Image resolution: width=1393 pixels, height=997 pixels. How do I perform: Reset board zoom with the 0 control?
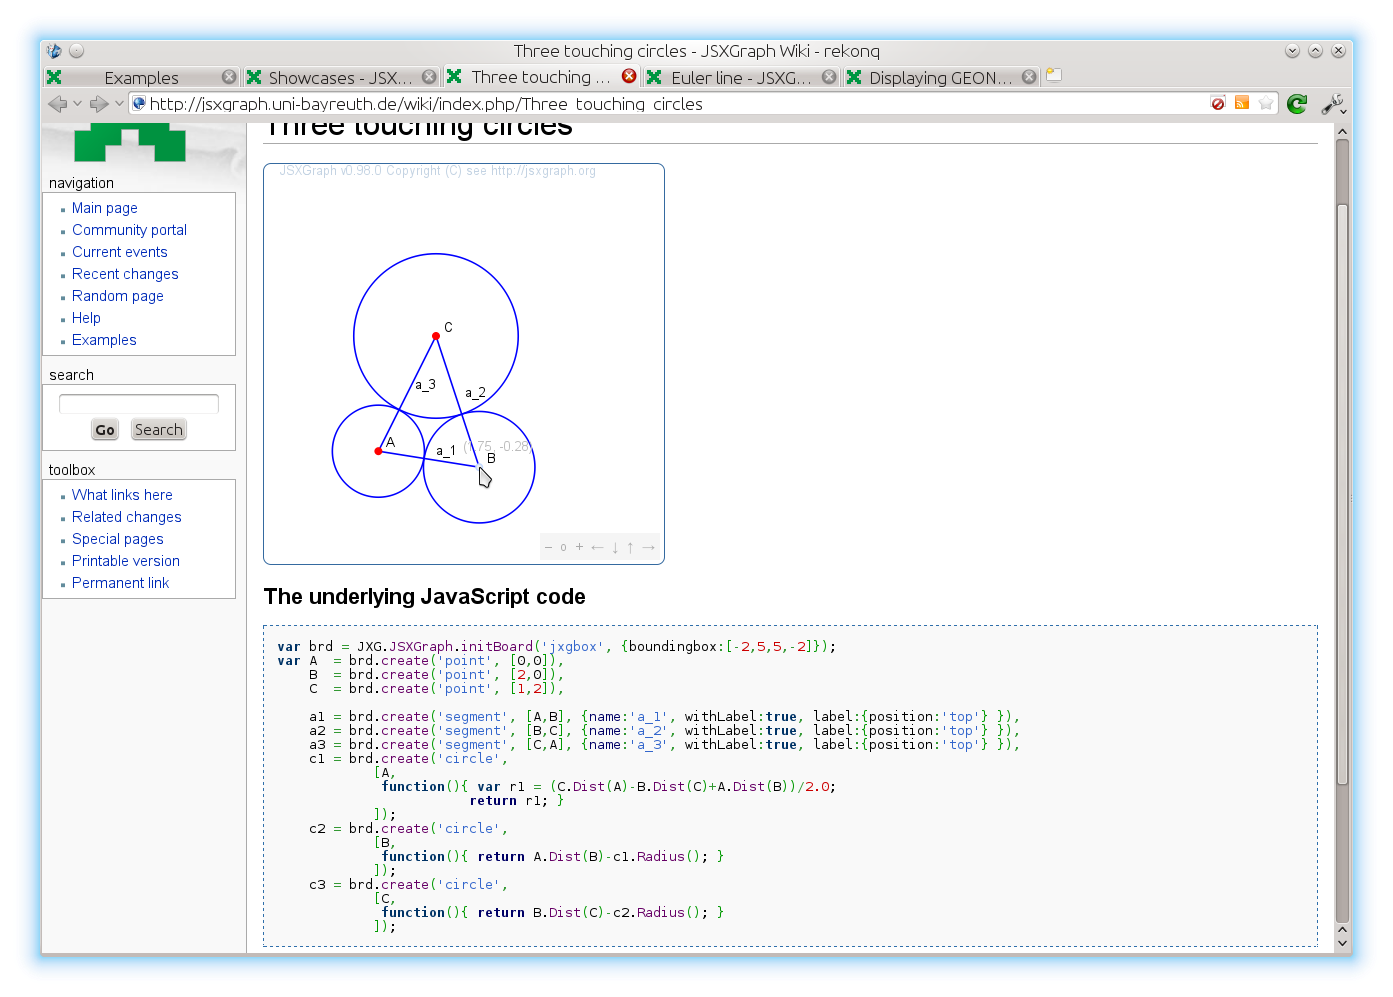point(564,547)
